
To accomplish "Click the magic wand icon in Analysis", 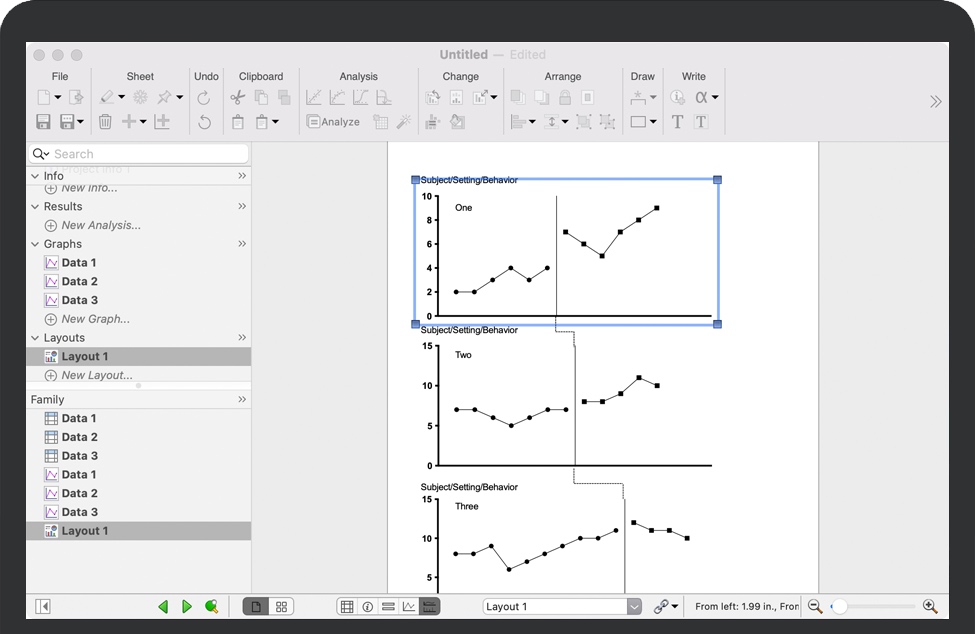I will click(x=404, y=122).
